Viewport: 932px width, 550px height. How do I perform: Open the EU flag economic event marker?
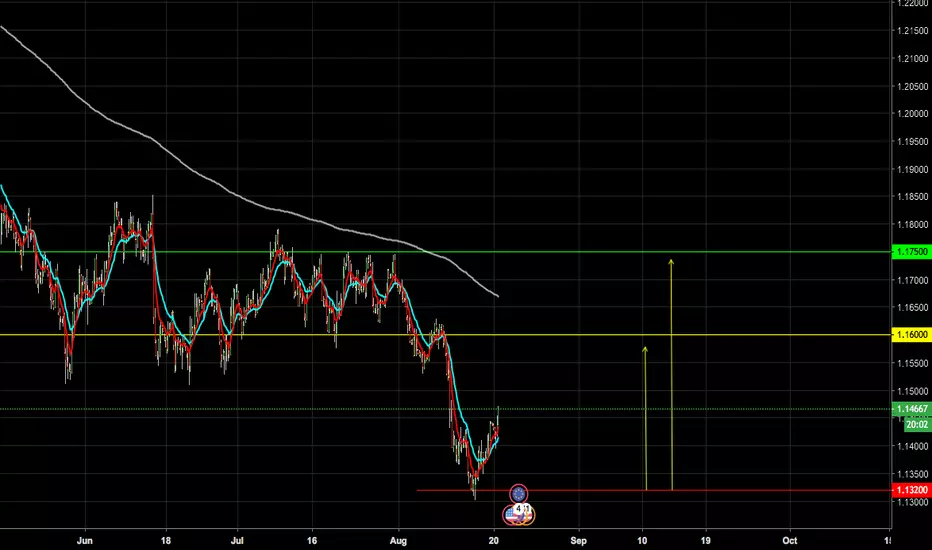[x=518, y=494]
